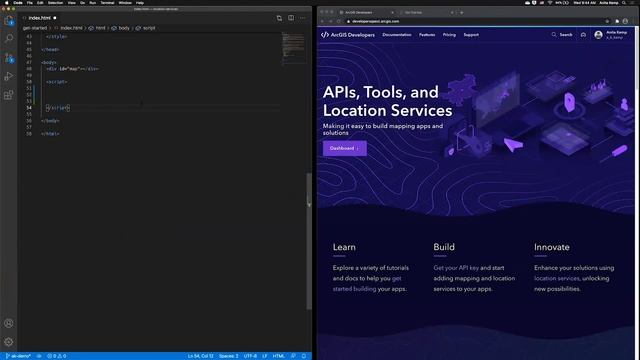Click get-started folder in breadcrumb

(x=35, y=28)
